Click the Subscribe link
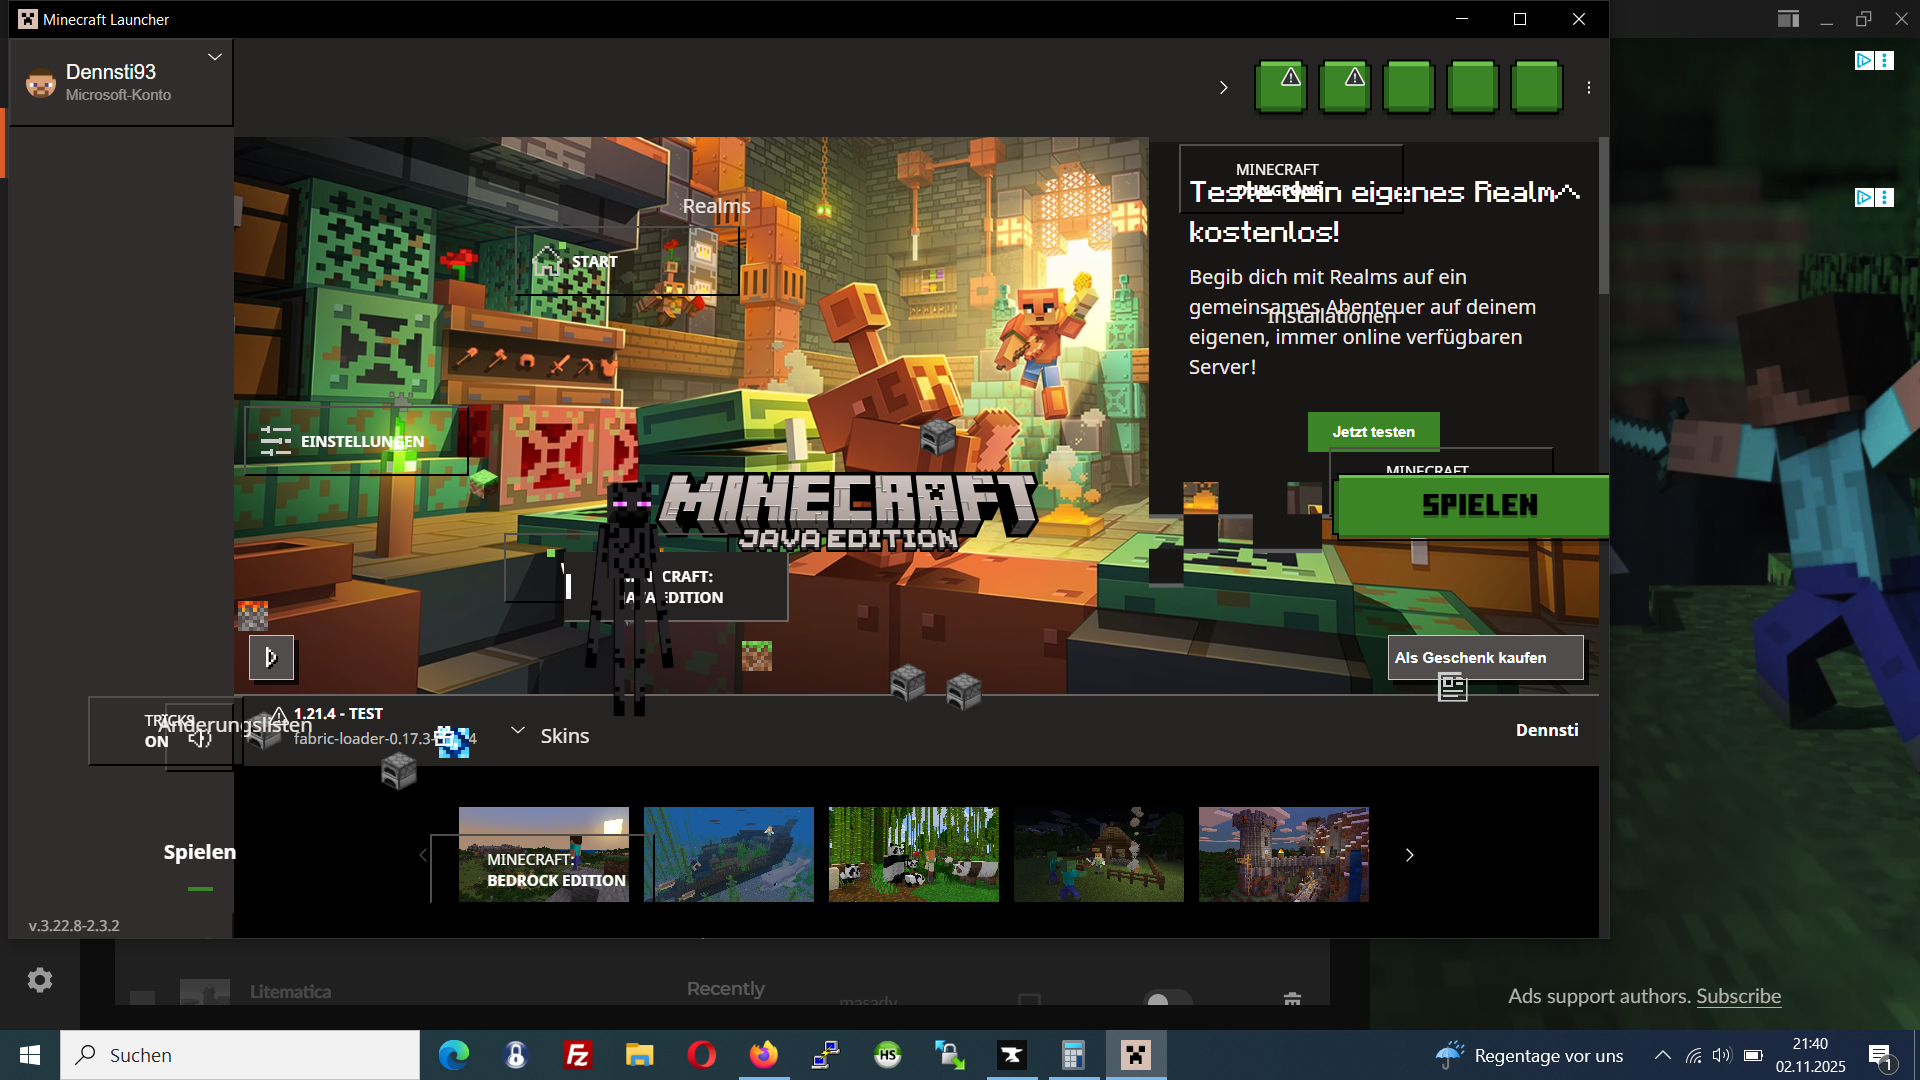The height and width of the screenshot is (1080, 1920). pyautogui.click(x=1738, y=996)
